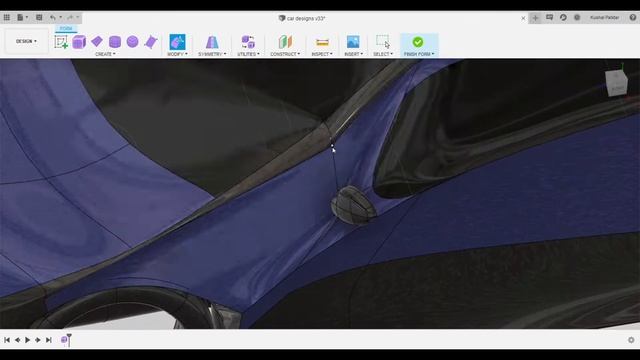Select the side mirror body on car
The width and height of the screenshot is (640, 360).
point(353,205)
